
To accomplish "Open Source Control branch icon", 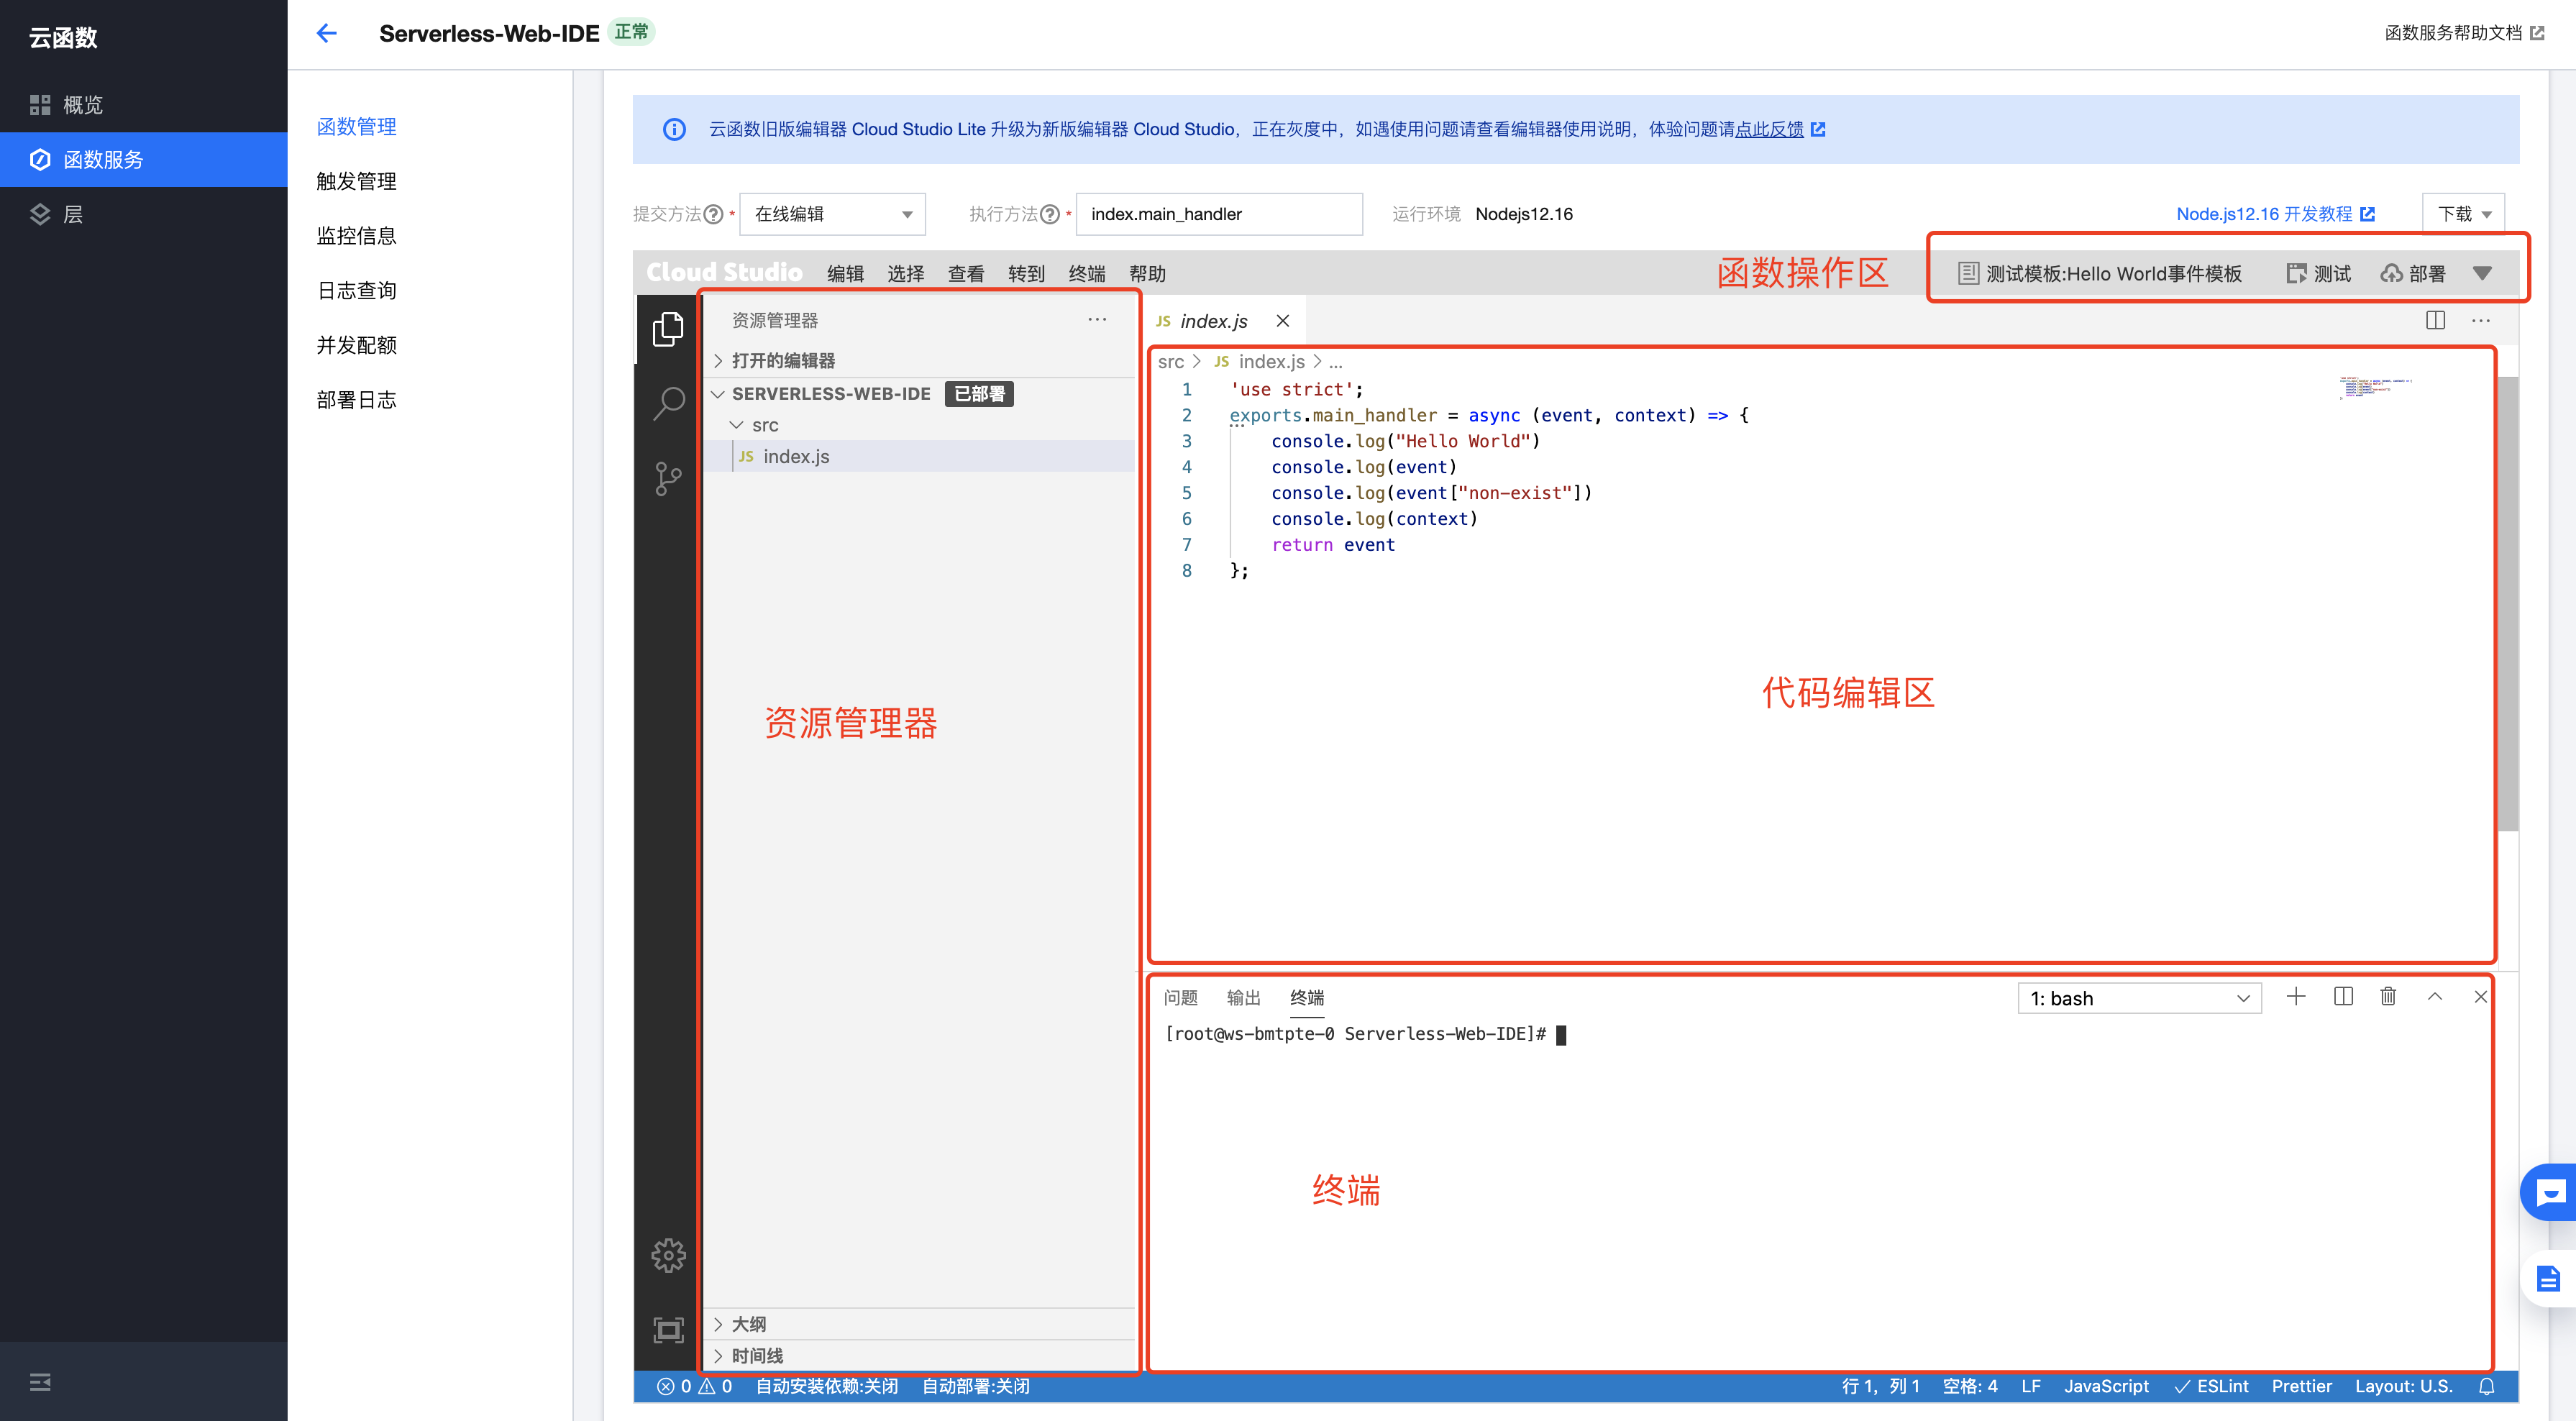I will point(668,479).
